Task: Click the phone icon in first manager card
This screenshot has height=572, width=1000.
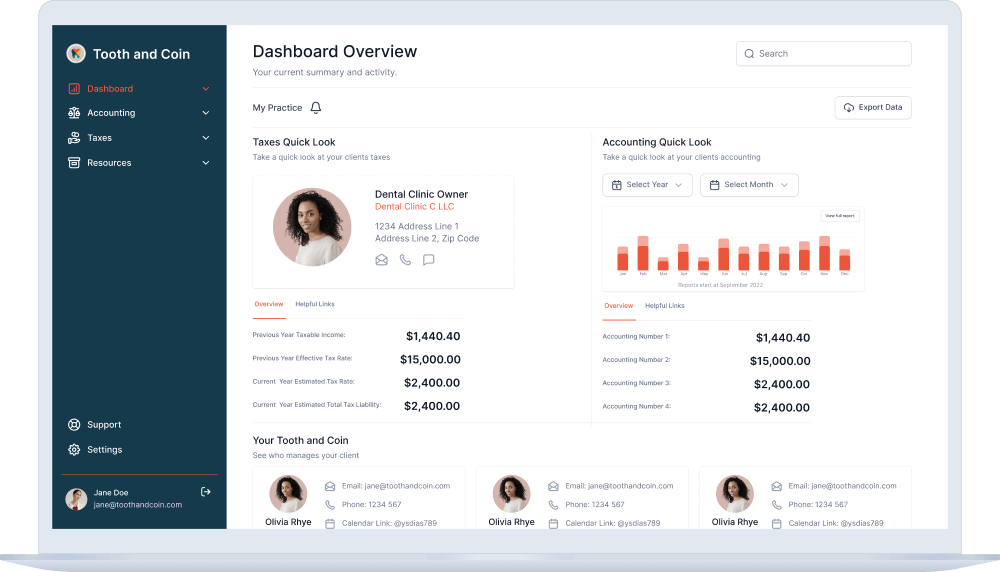Action: pyautogui.click(x=330, y=505)
